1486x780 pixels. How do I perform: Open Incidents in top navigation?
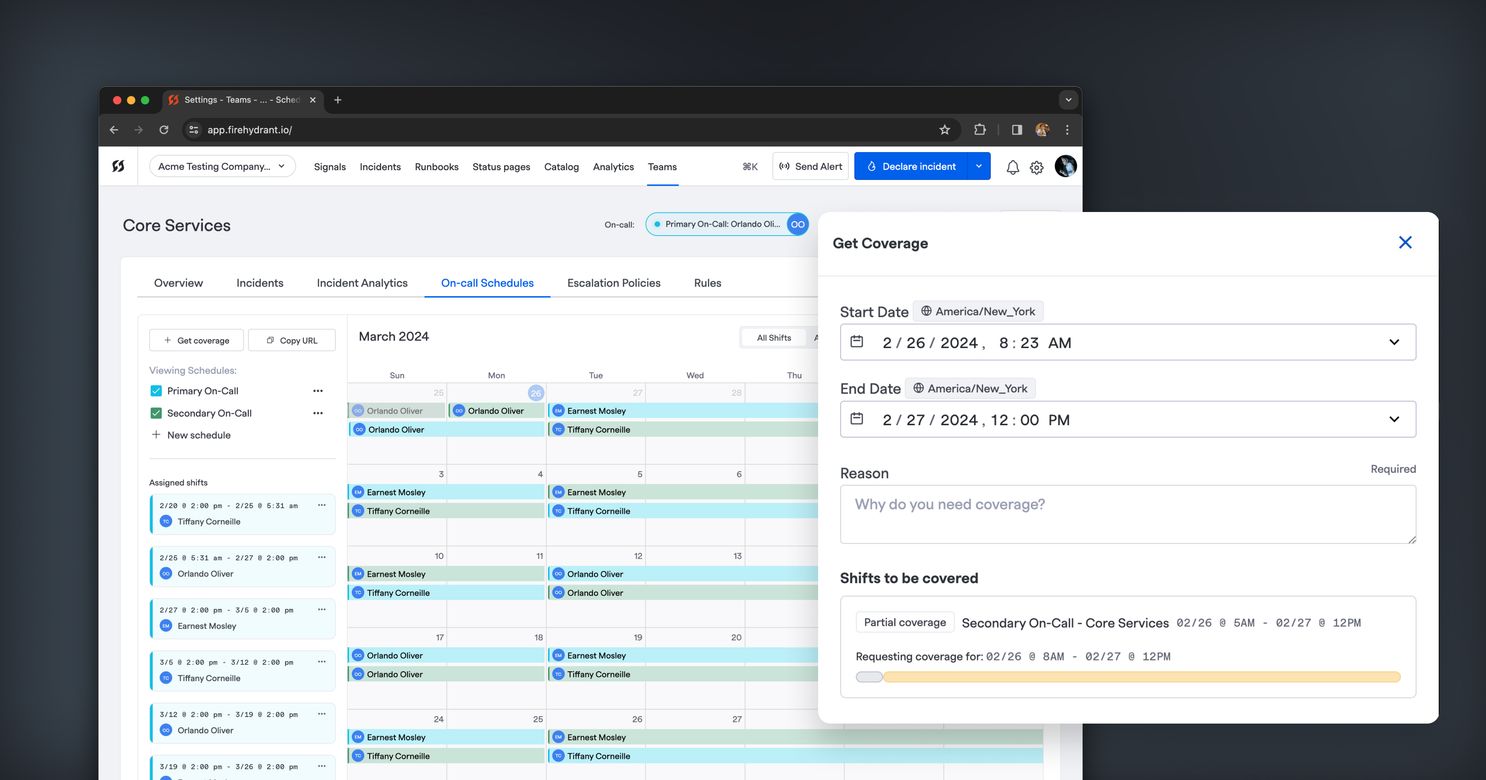pos(380,167)
